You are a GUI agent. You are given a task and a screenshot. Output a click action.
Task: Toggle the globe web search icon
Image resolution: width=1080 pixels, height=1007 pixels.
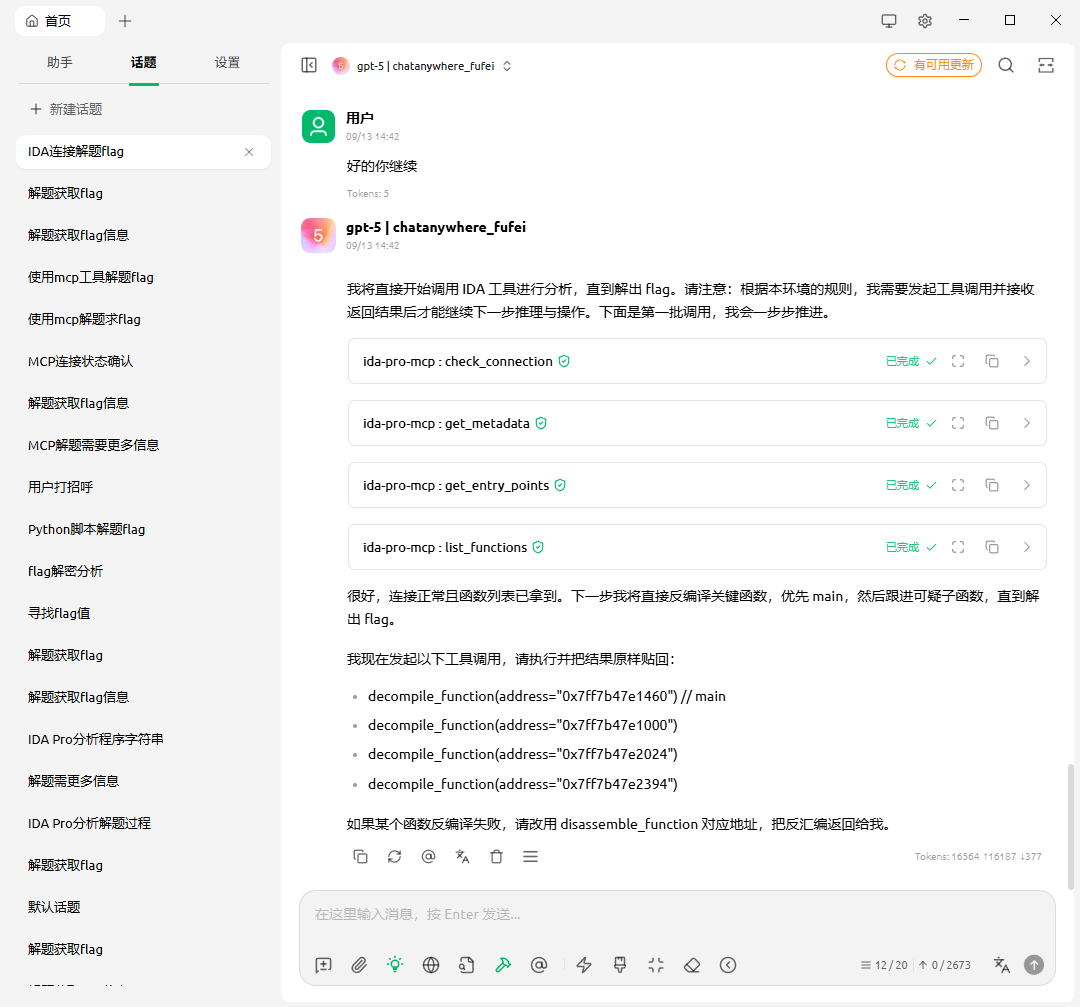click(x=431, y=965)
